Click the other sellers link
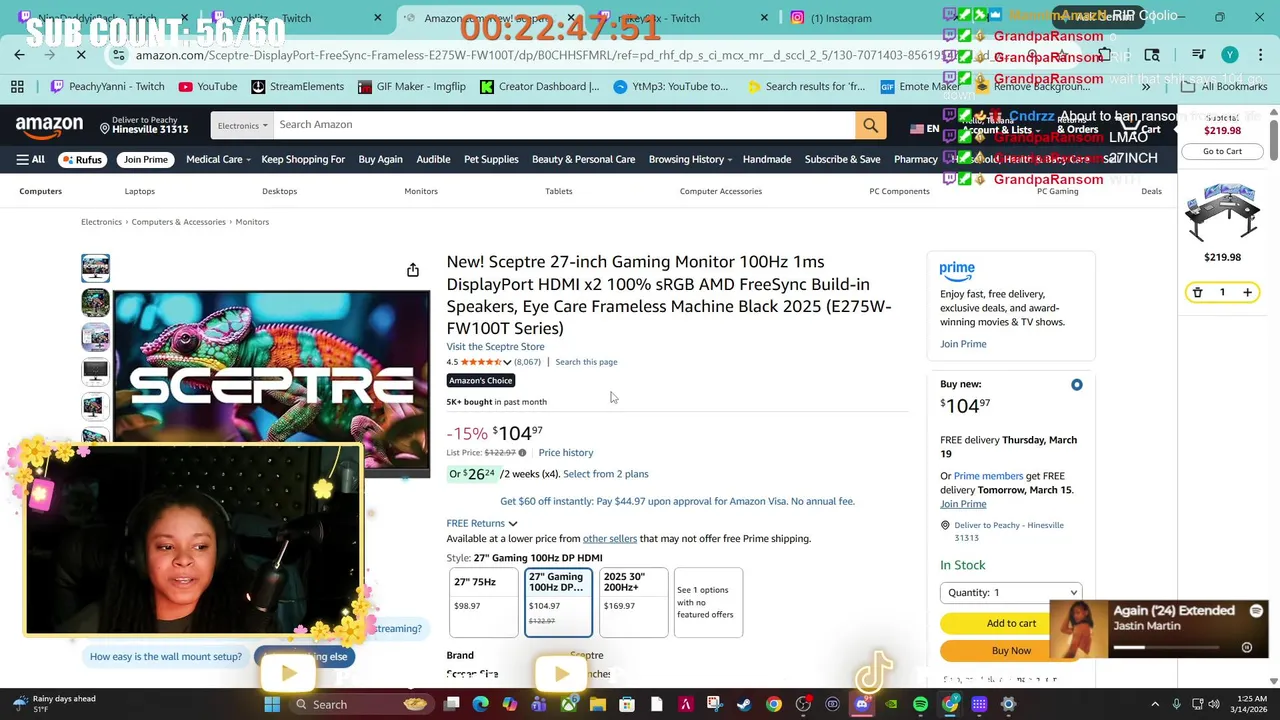The width and height of the screenshot is (1280, 720). (610, 539)
